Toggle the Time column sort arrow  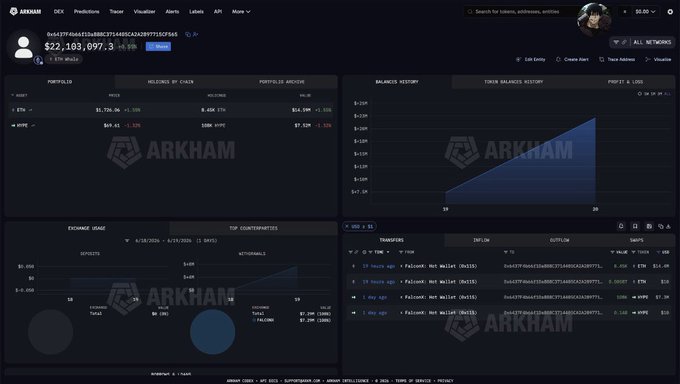click(x=388, y=252)
